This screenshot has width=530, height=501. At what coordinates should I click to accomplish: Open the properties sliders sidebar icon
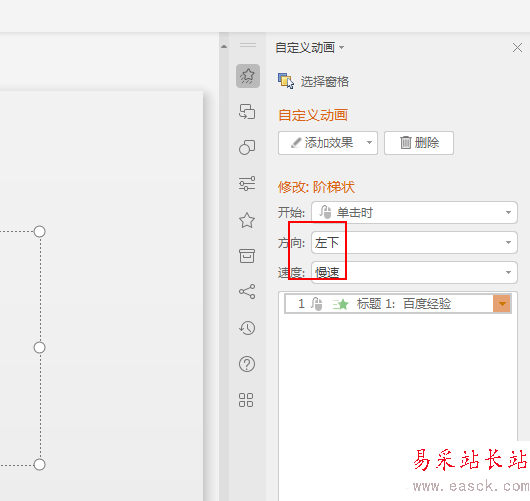tap(247, 184)
